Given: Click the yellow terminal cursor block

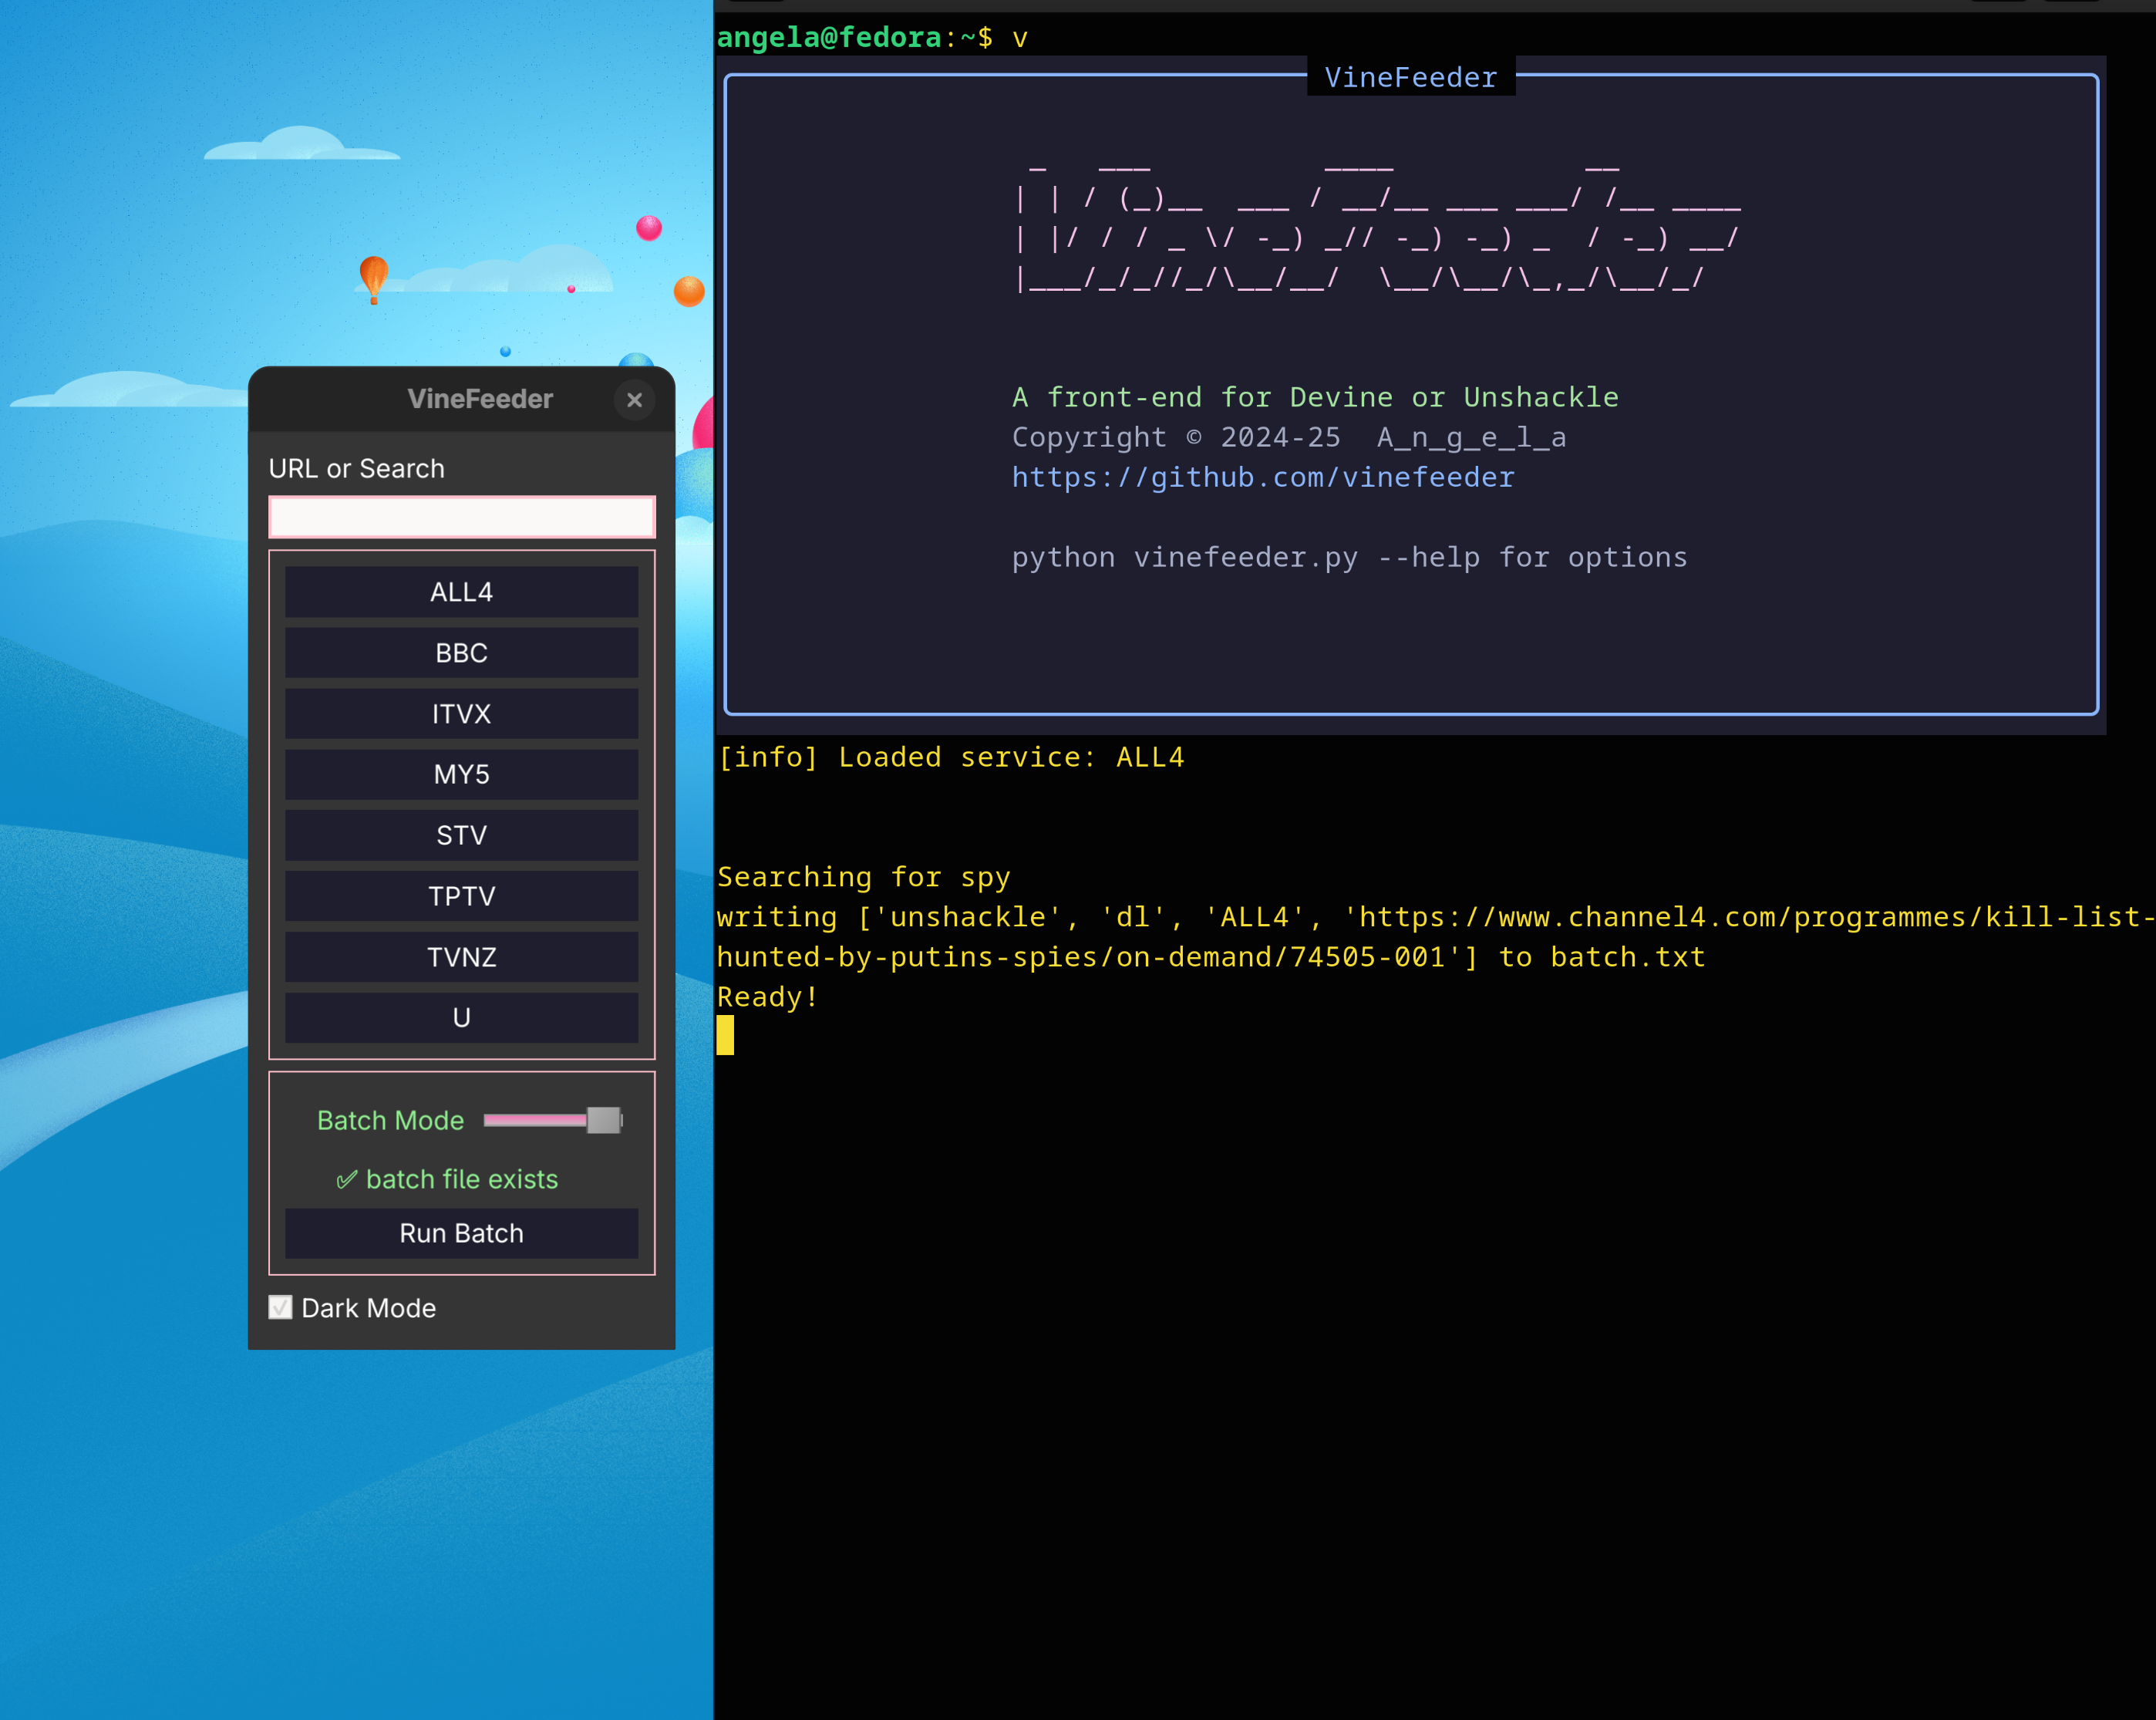Looking at the screenshot, I should (x=725, y=1035).
